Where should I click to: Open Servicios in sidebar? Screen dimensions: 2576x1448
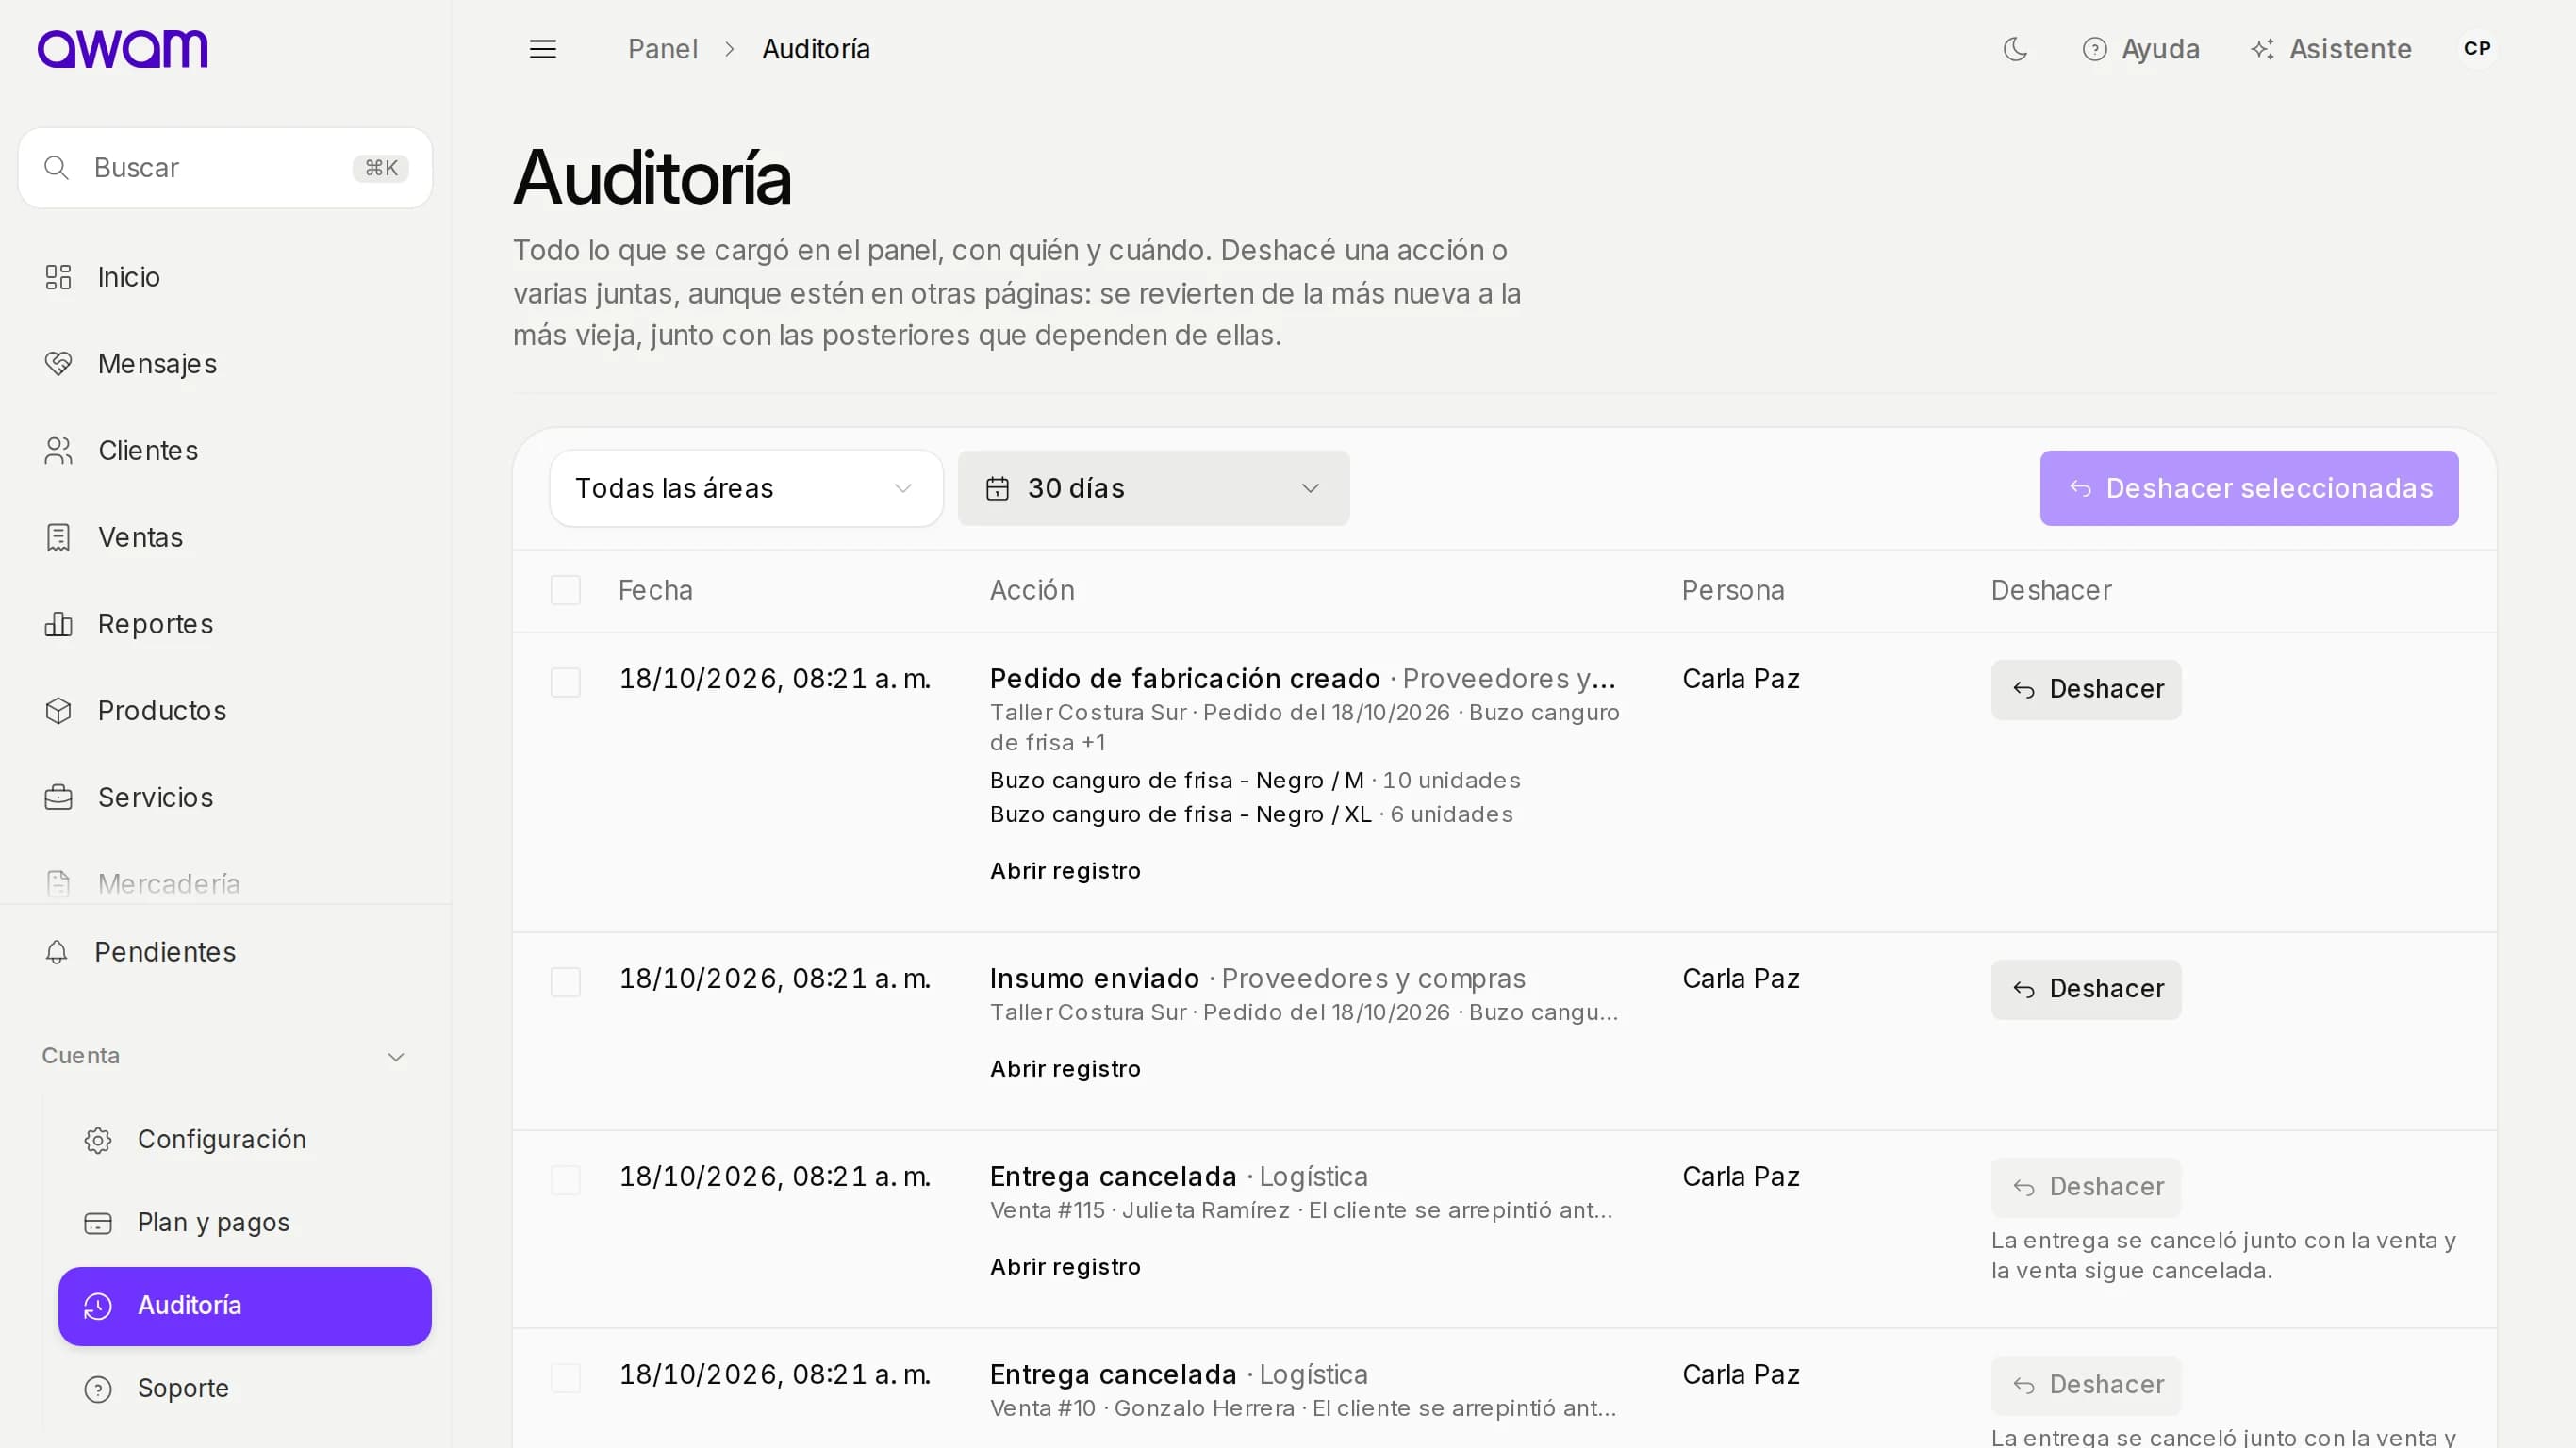(x=225, y=798)
